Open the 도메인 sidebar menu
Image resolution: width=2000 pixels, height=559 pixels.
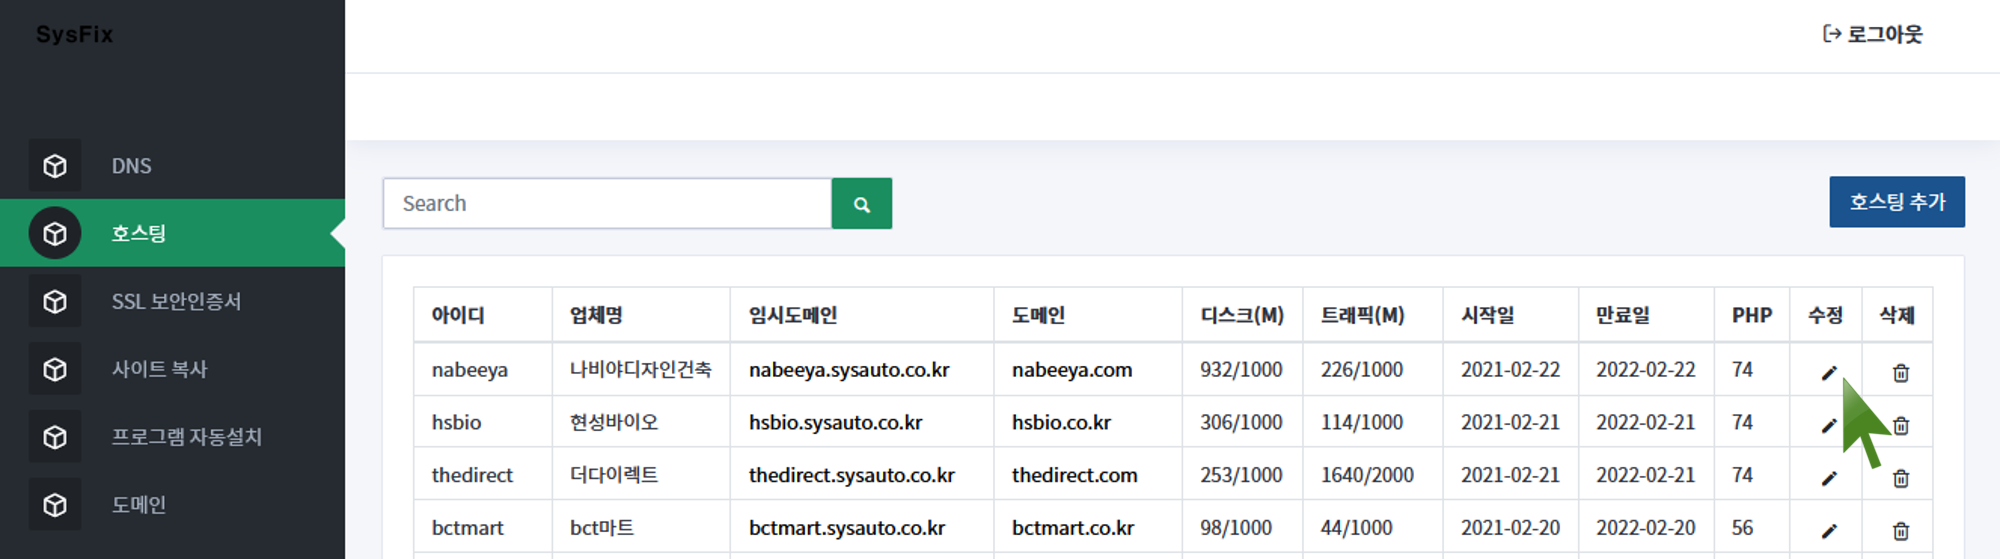coord(138,505)
